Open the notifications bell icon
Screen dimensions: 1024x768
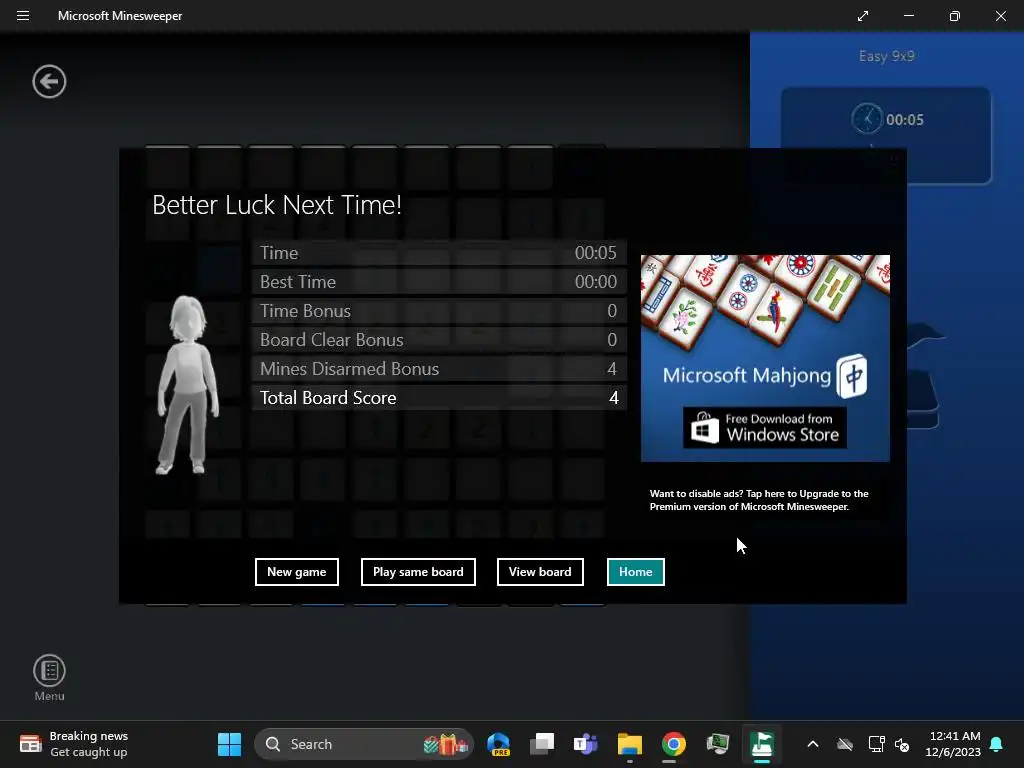(x=996, y=744)
